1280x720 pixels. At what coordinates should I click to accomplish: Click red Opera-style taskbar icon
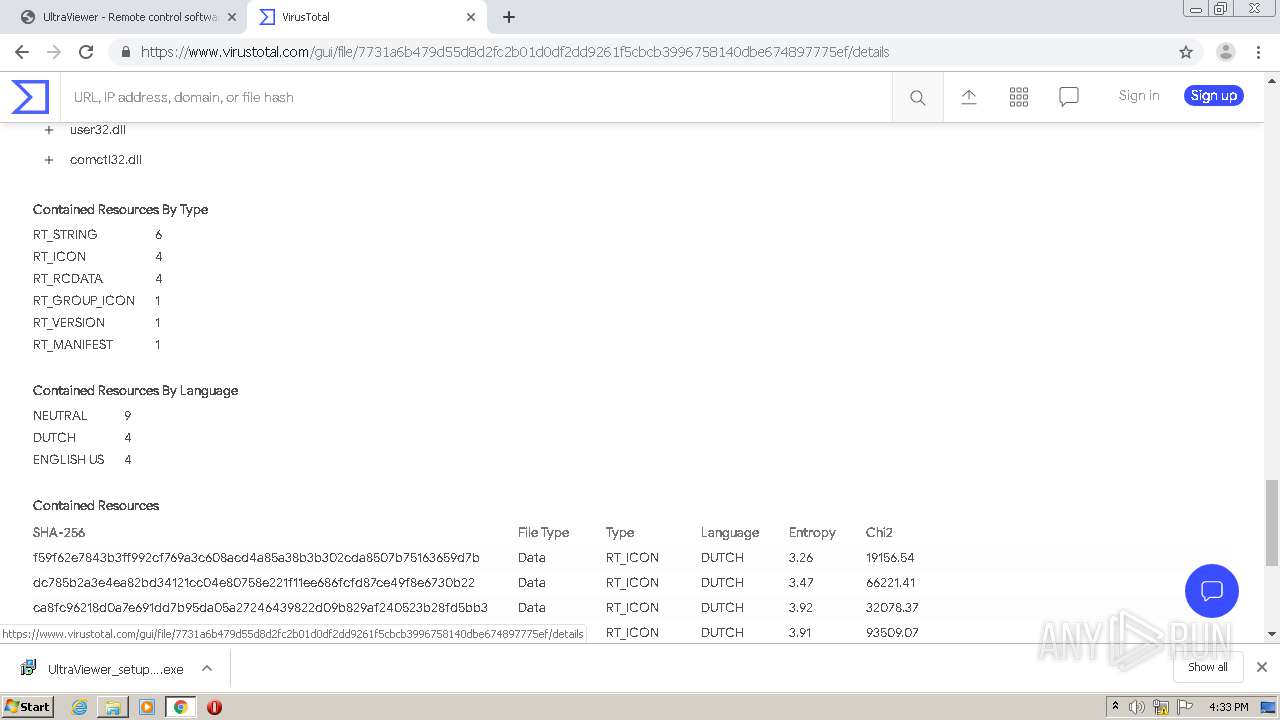point(214,707)
